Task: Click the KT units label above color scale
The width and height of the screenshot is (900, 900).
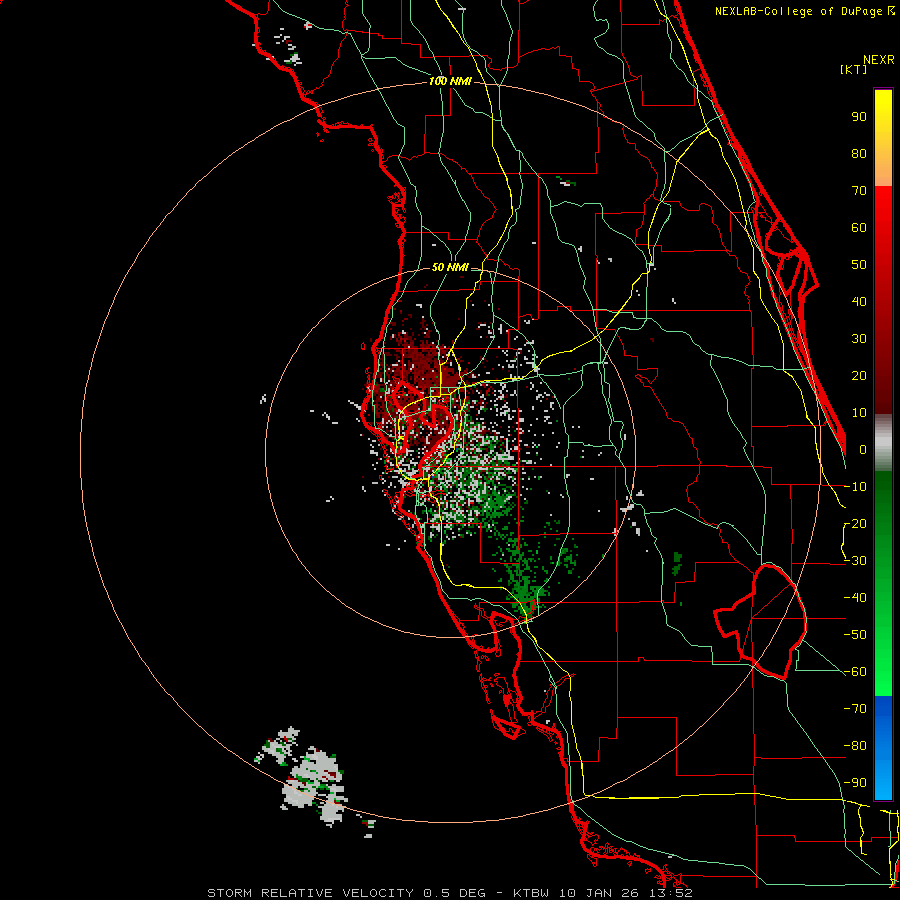Action: point(853,69)
